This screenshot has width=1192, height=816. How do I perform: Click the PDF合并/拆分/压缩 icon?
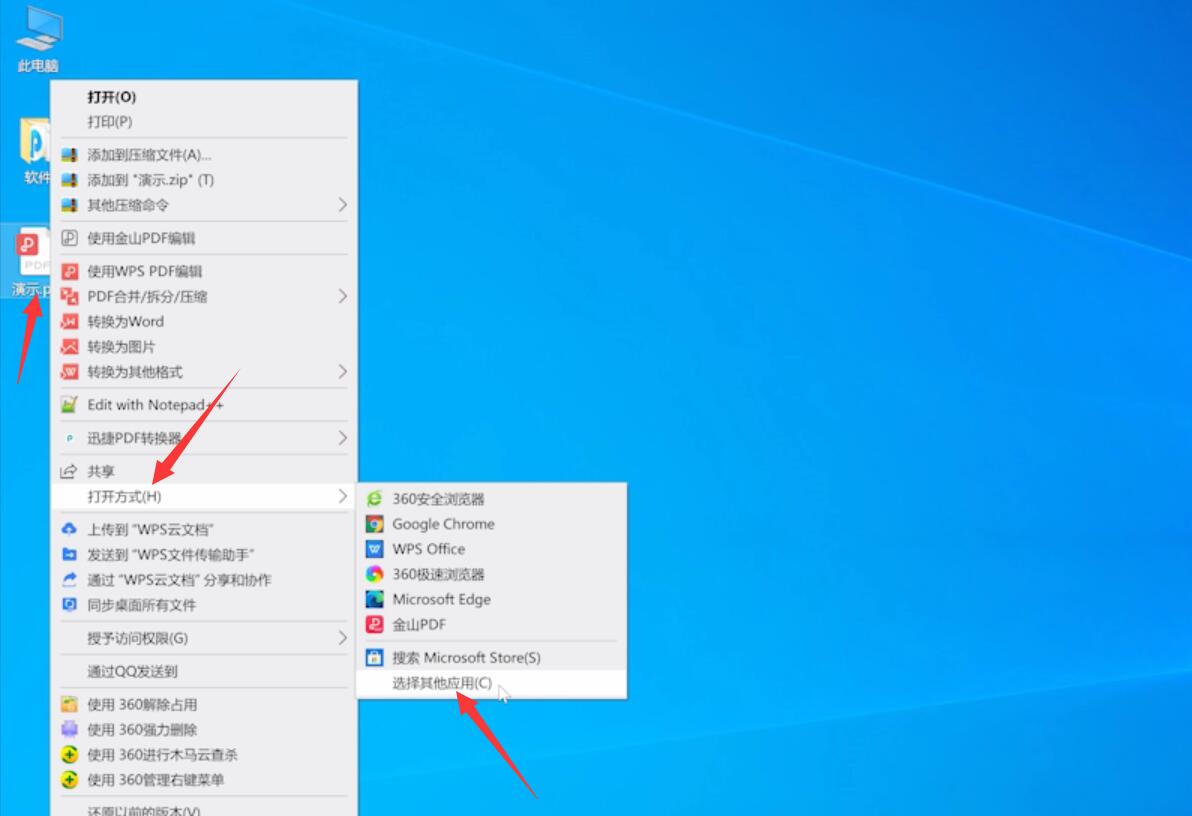tap(69, 297)
